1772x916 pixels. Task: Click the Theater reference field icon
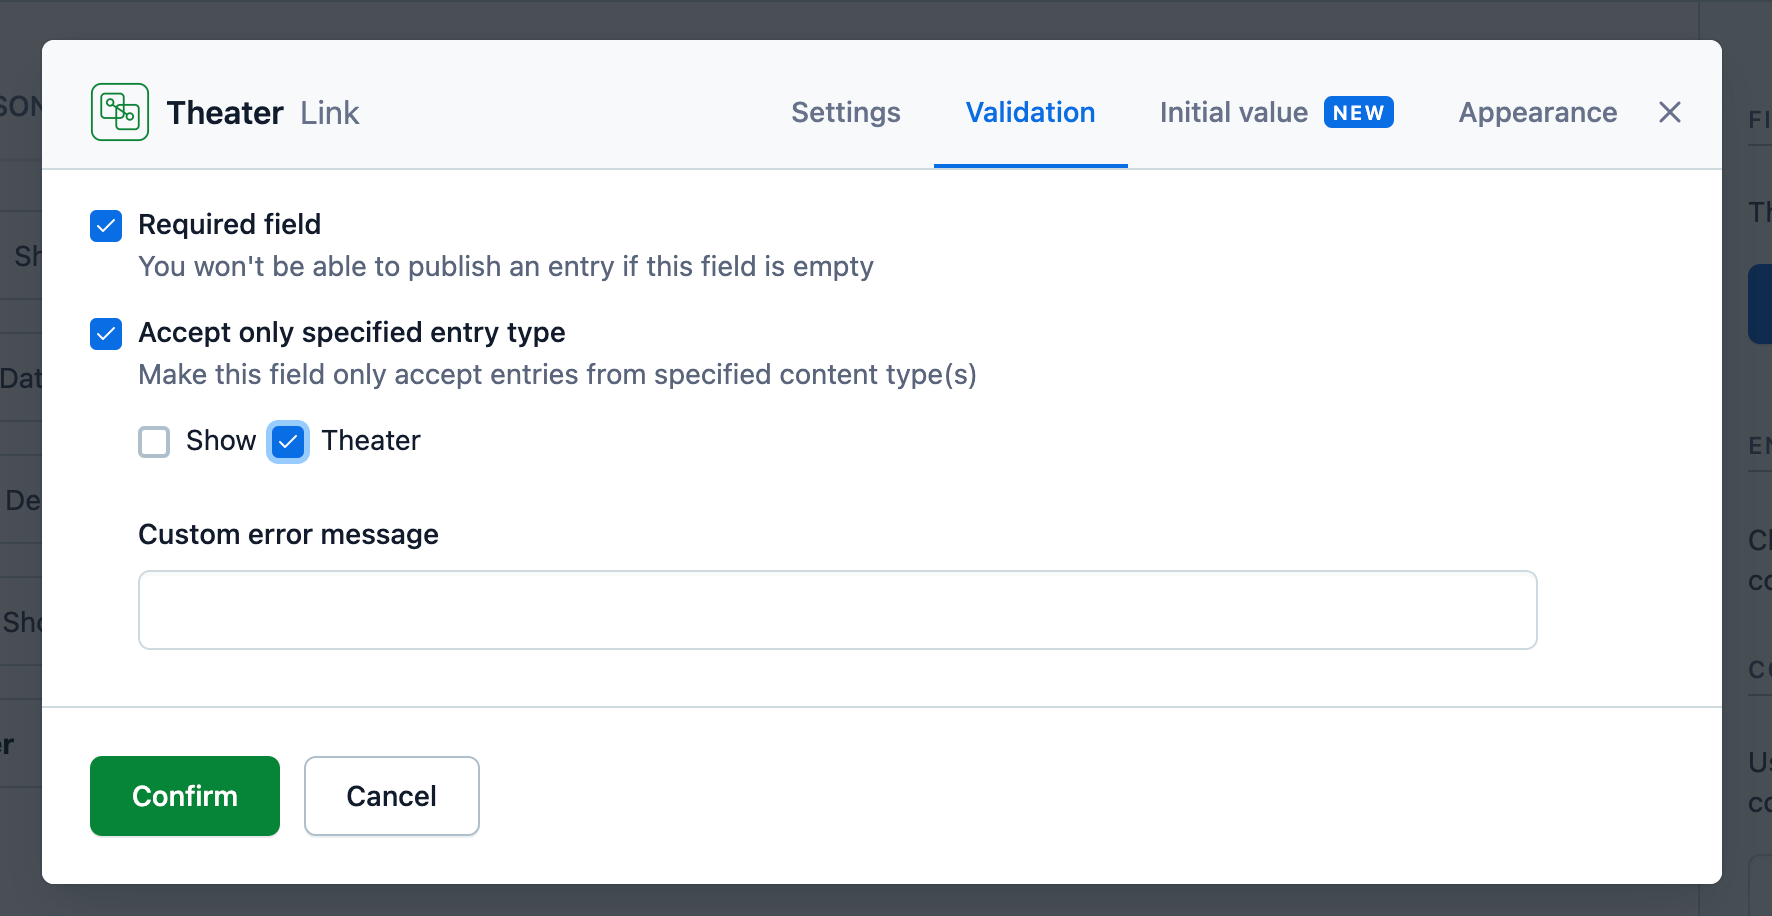point(120,112)
